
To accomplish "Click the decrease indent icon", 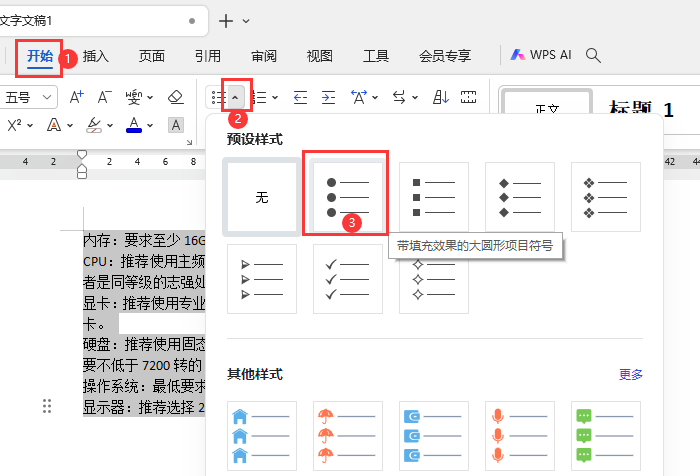I will coord(300,97).
